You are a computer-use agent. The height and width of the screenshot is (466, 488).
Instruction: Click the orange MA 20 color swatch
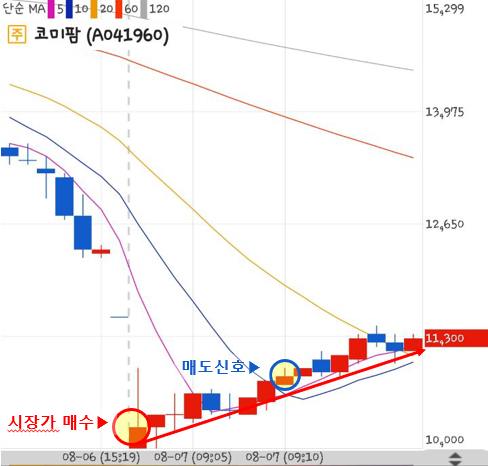94,9
